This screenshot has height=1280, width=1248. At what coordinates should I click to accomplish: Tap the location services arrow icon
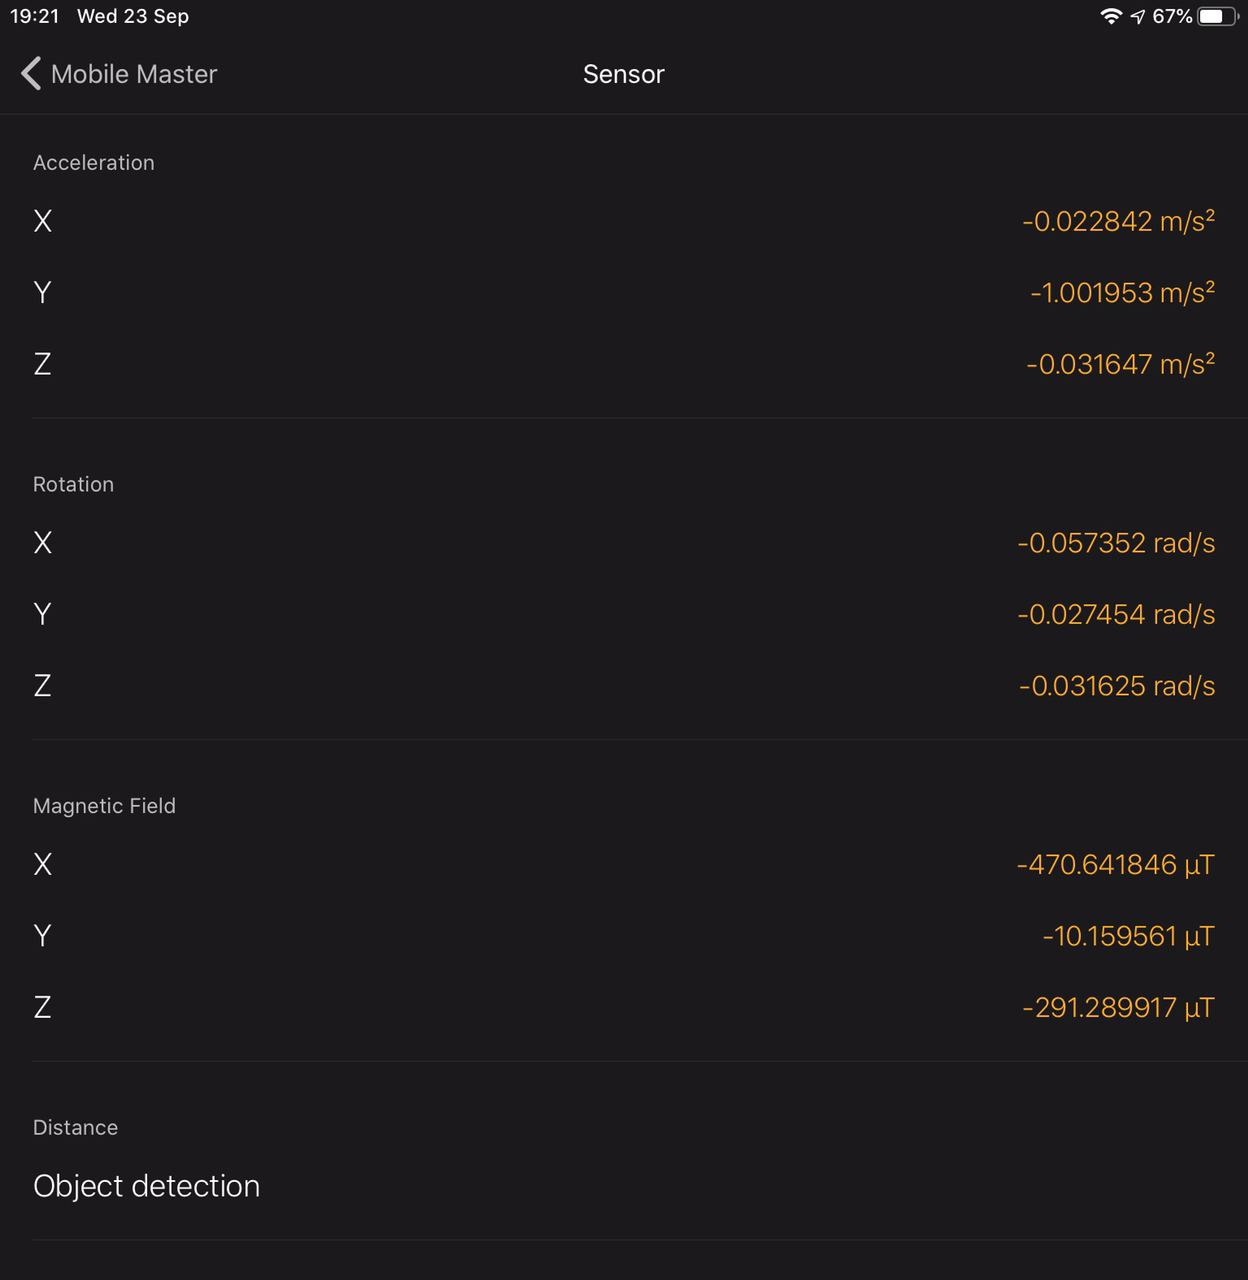tap(1138, 16)
